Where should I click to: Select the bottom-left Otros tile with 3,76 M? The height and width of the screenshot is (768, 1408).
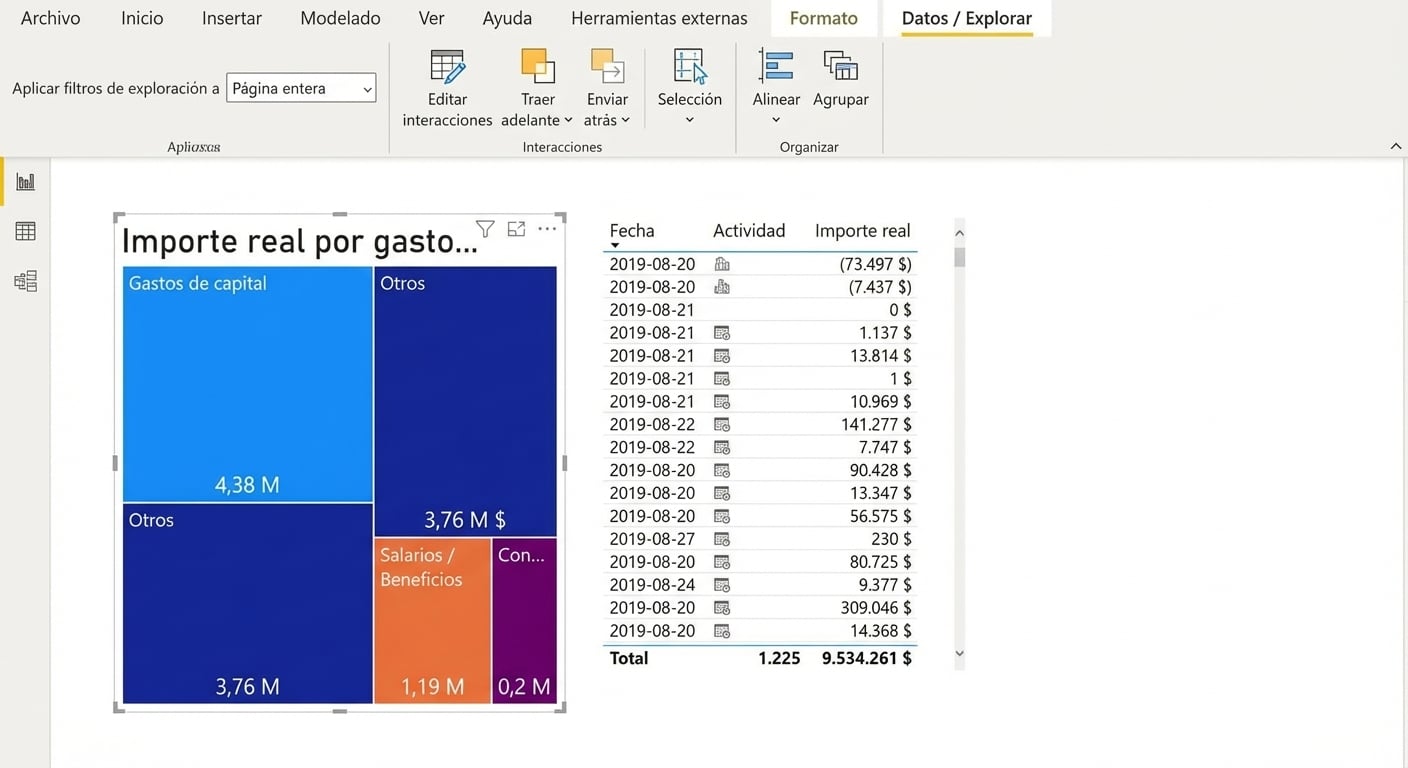click(x=248, y=604)
